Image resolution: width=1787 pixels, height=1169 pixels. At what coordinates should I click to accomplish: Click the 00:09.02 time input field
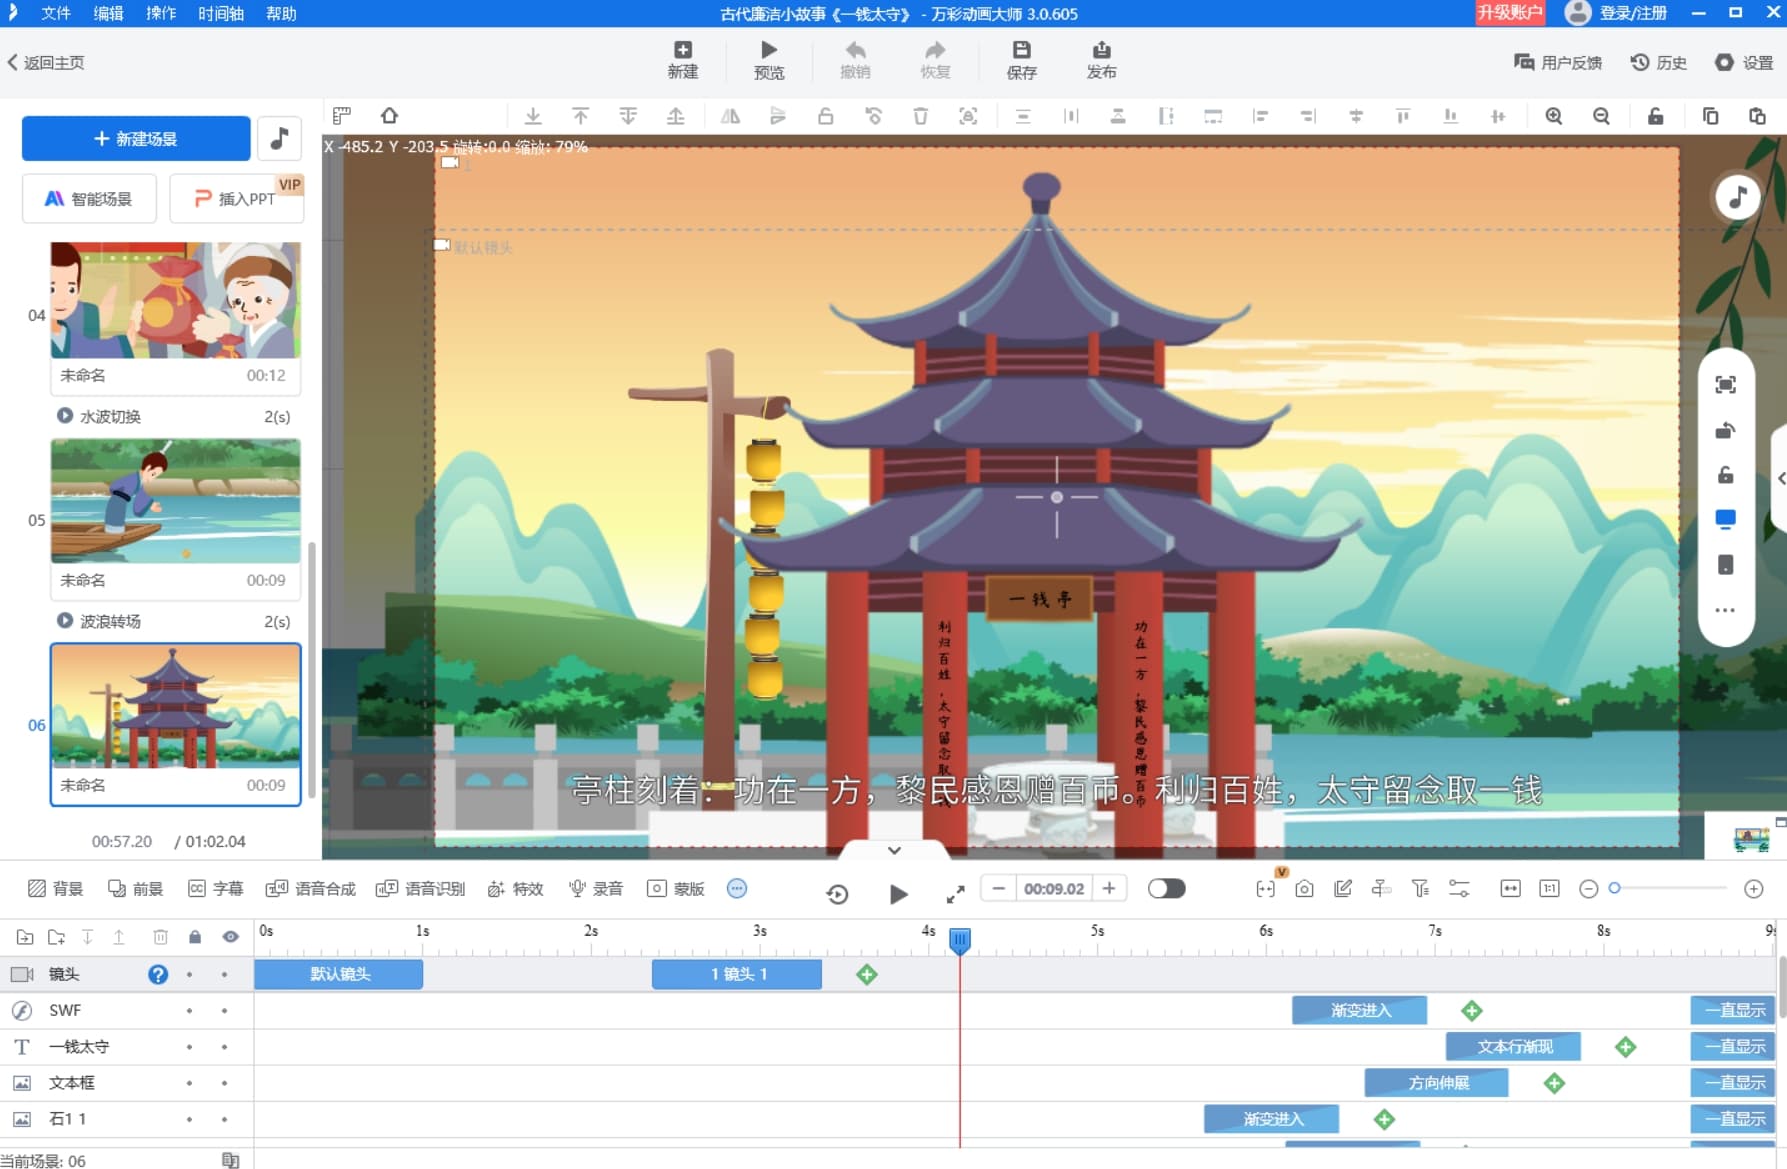(x=1054, y=888)
